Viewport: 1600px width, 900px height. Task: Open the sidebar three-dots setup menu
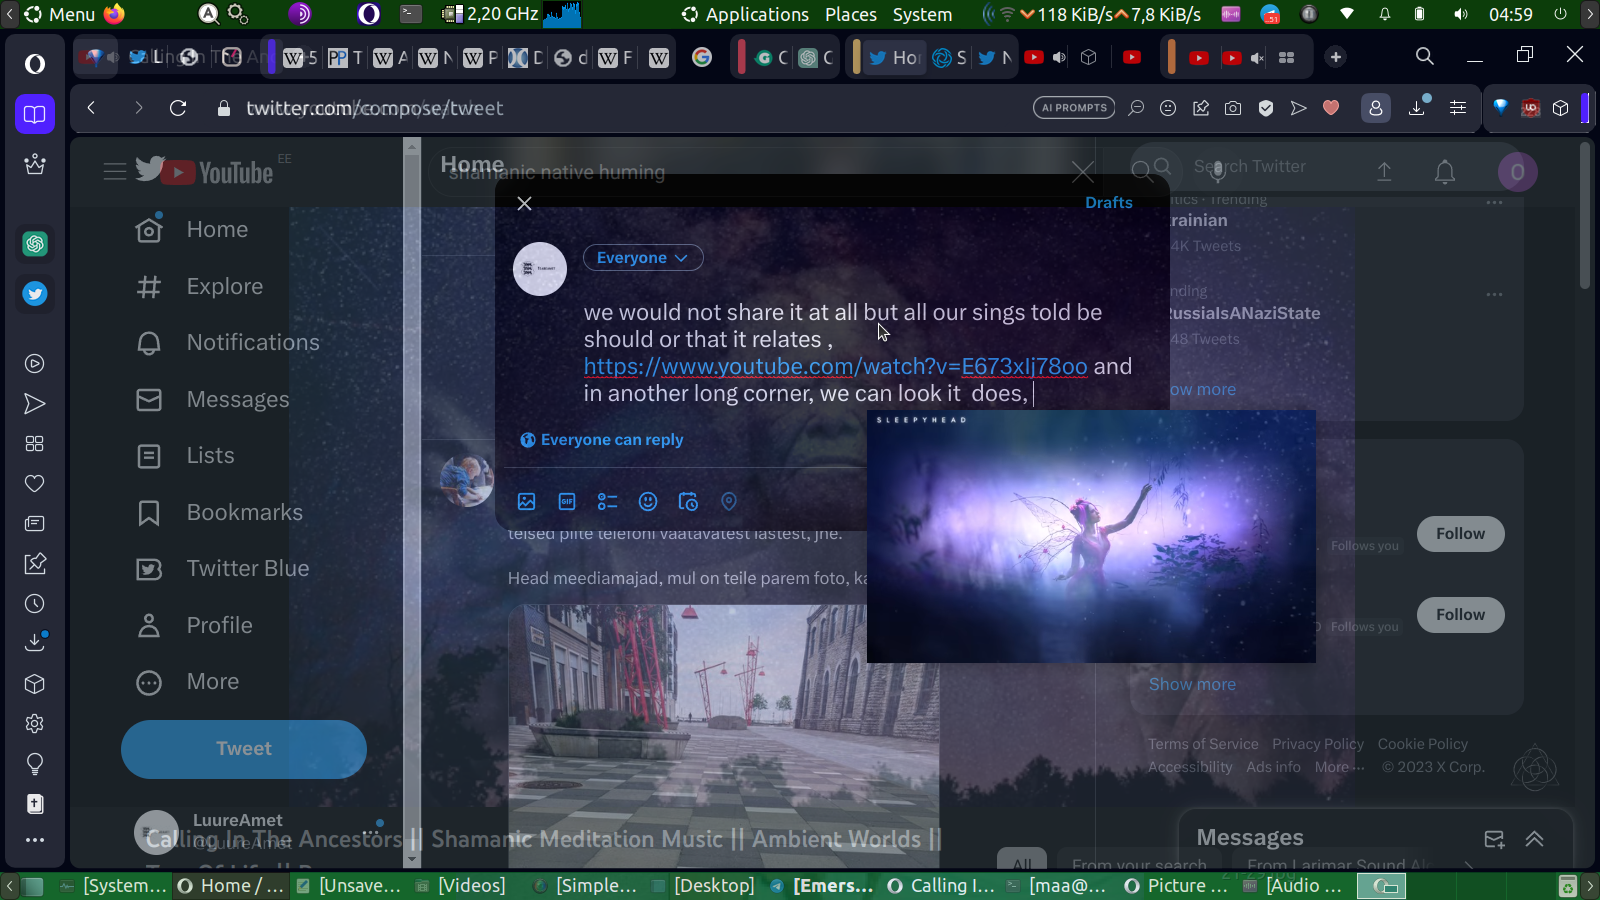35,840
